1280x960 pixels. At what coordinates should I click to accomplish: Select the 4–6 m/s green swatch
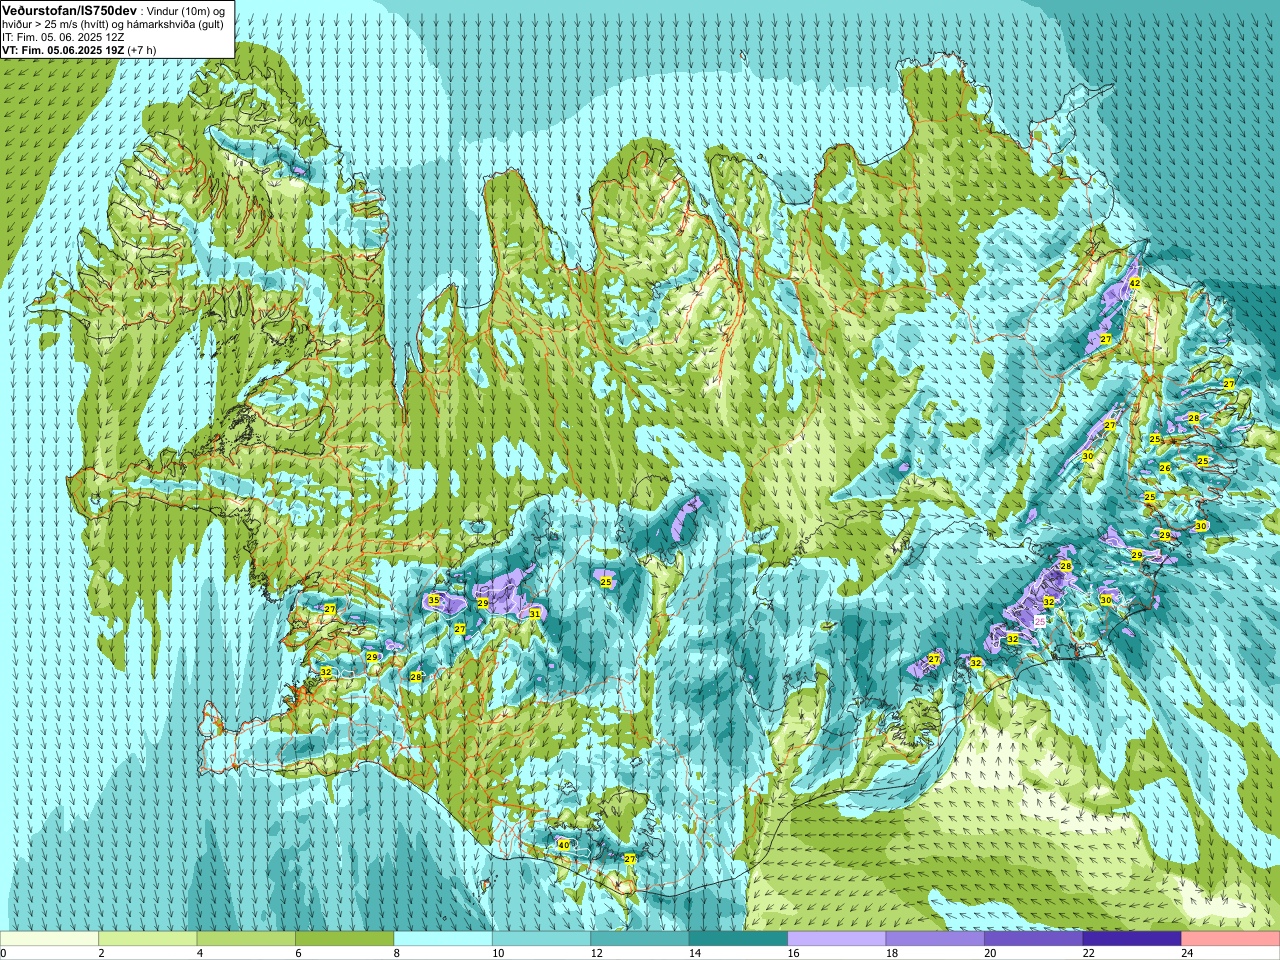coord(246,939)
